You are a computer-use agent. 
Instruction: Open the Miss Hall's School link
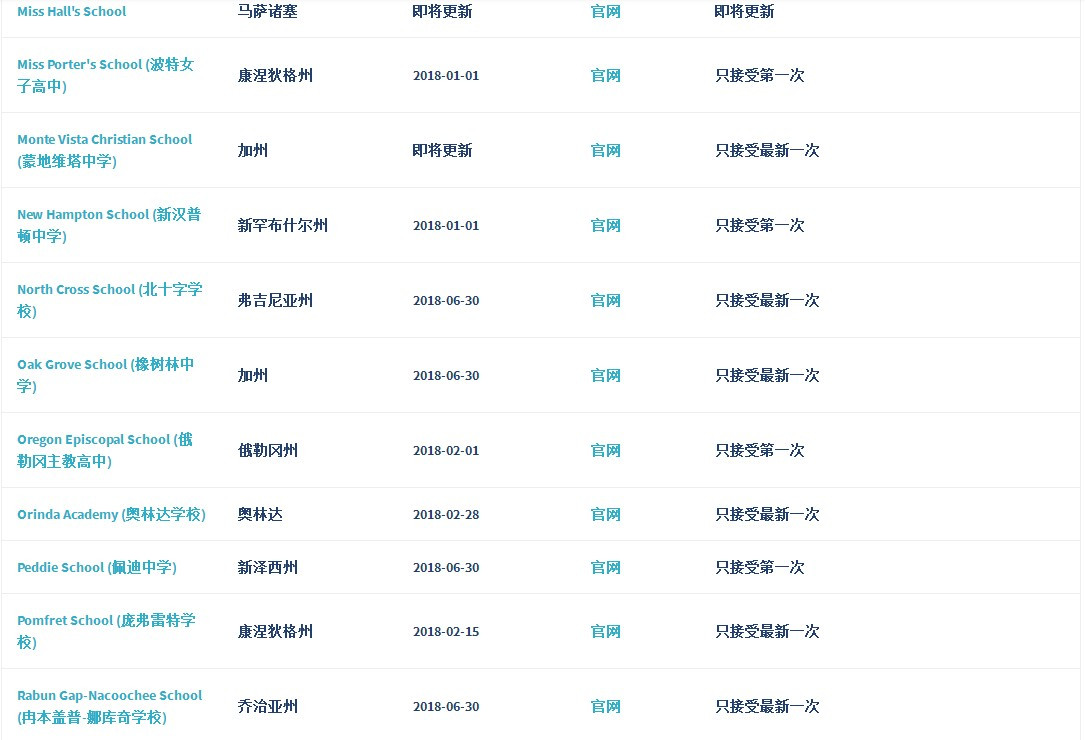coord(72,12)
